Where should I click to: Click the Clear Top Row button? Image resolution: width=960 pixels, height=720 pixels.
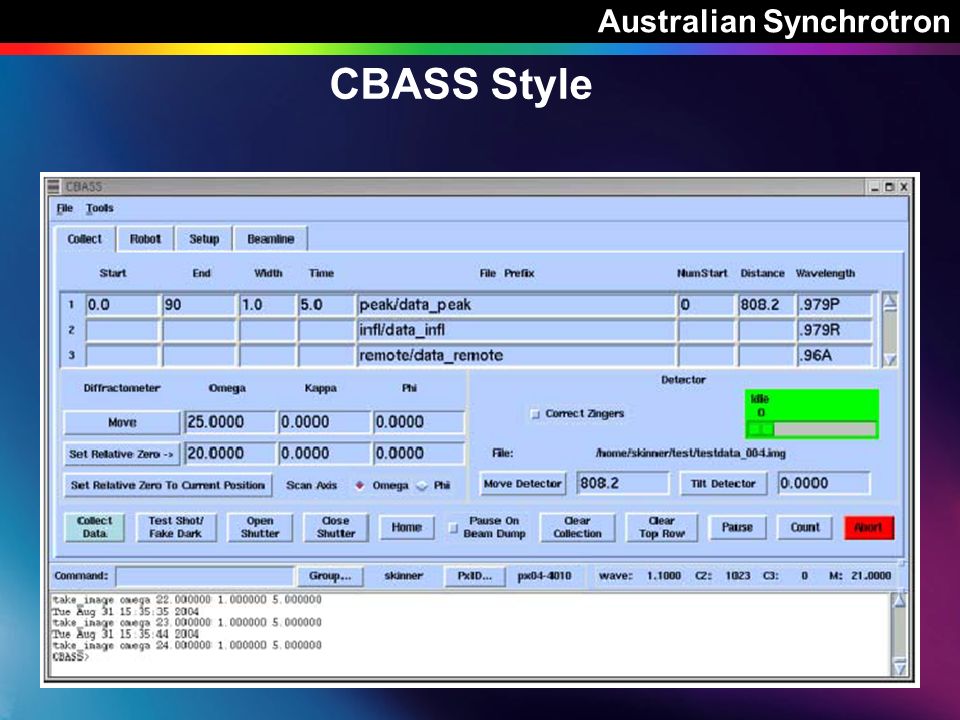tap(662, 527)
